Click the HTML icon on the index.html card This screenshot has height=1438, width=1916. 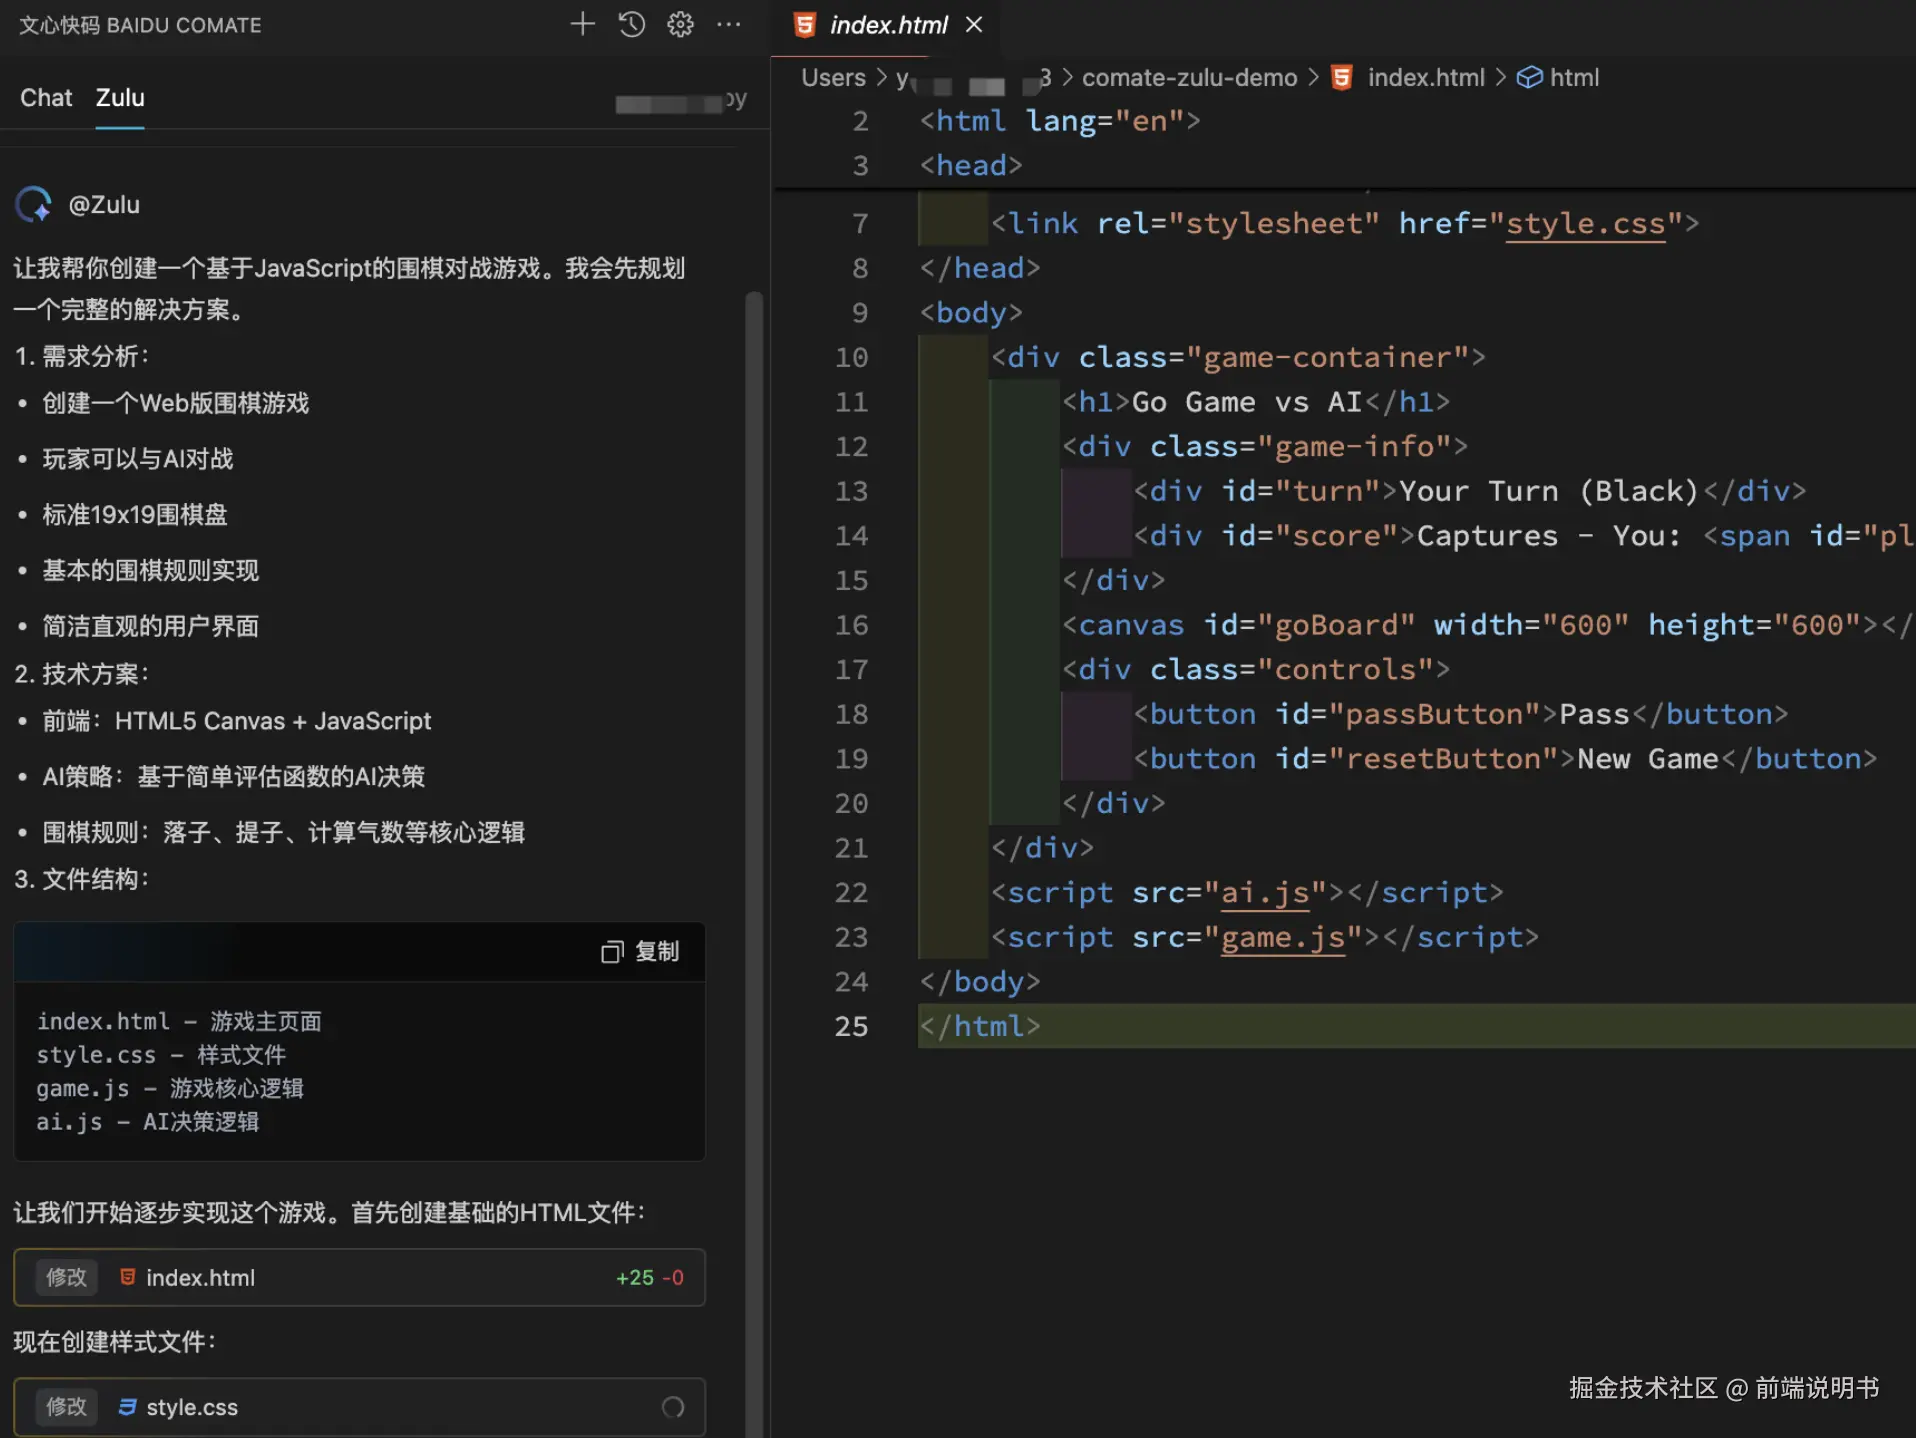click(128, 1277)
